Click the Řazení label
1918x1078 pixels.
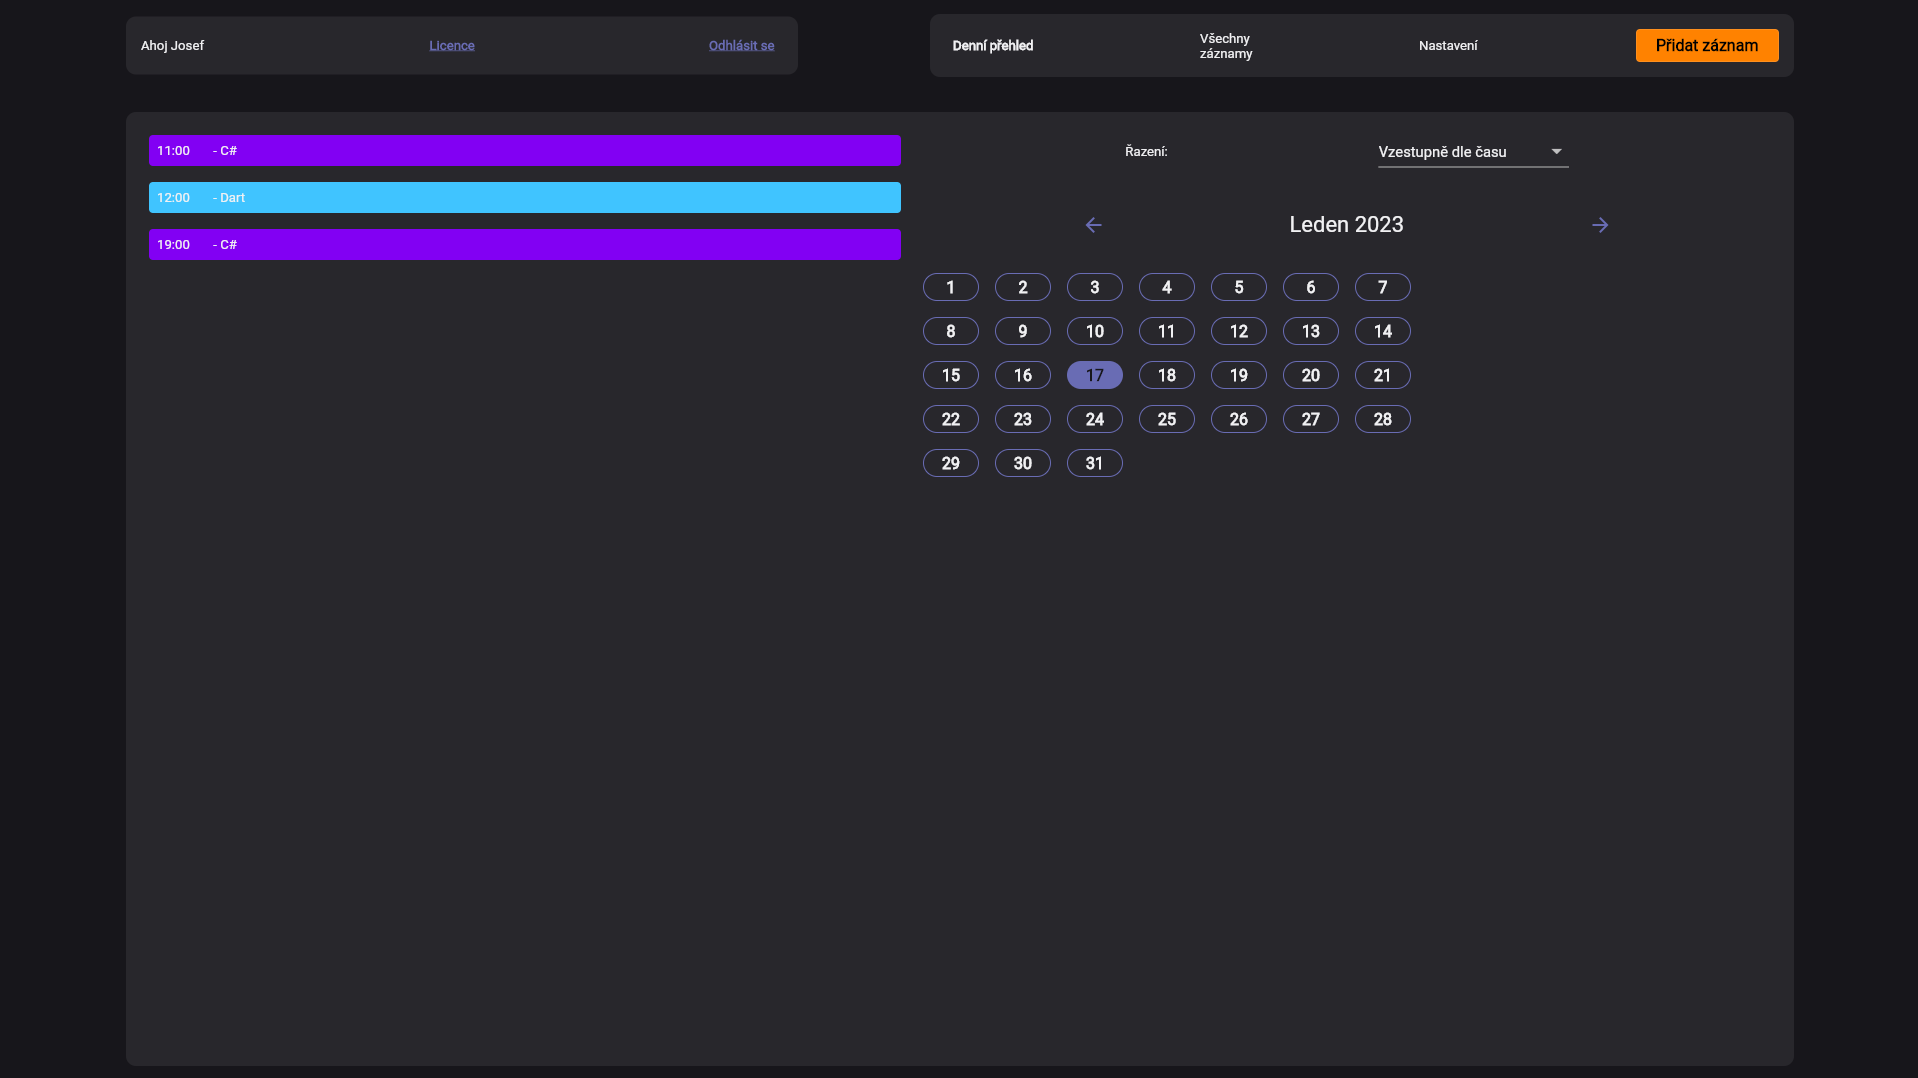(x=1146, y=152)
